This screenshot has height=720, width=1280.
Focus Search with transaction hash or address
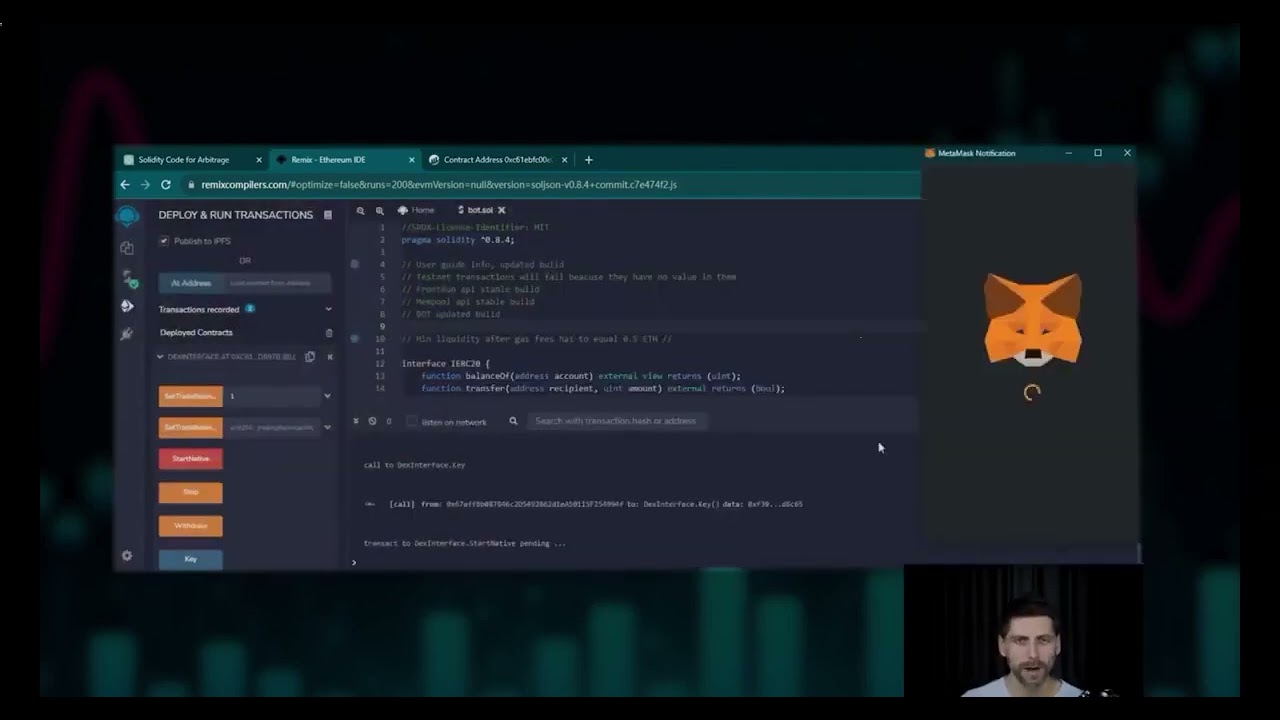pos(617,421)
